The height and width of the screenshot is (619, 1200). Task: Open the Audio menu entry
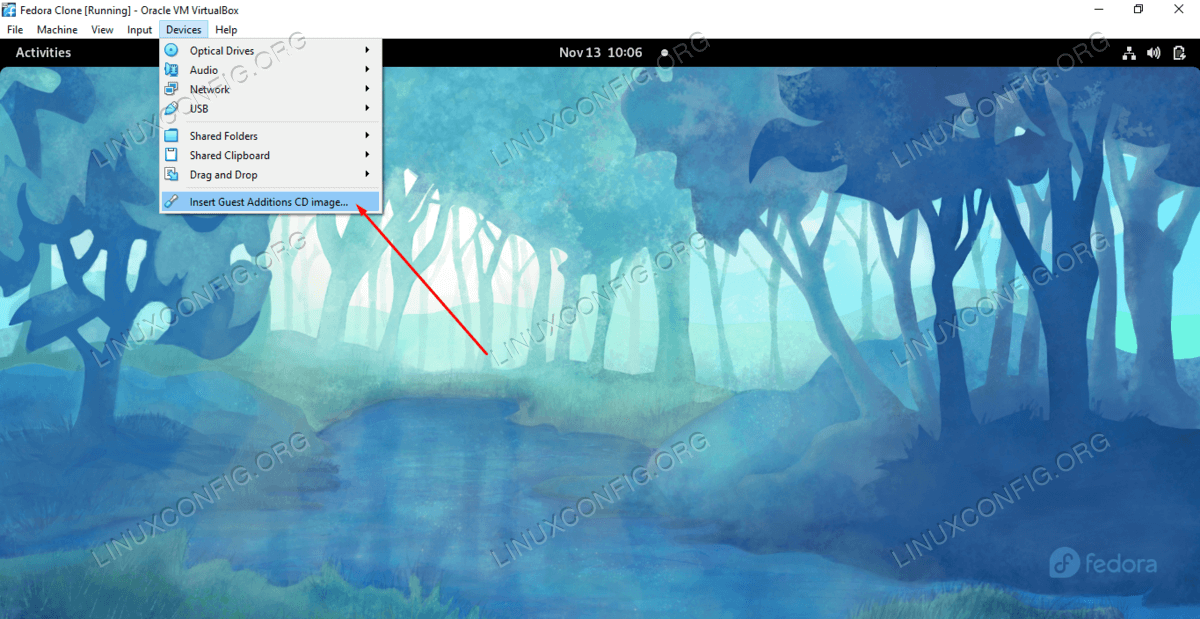(270, 70)
